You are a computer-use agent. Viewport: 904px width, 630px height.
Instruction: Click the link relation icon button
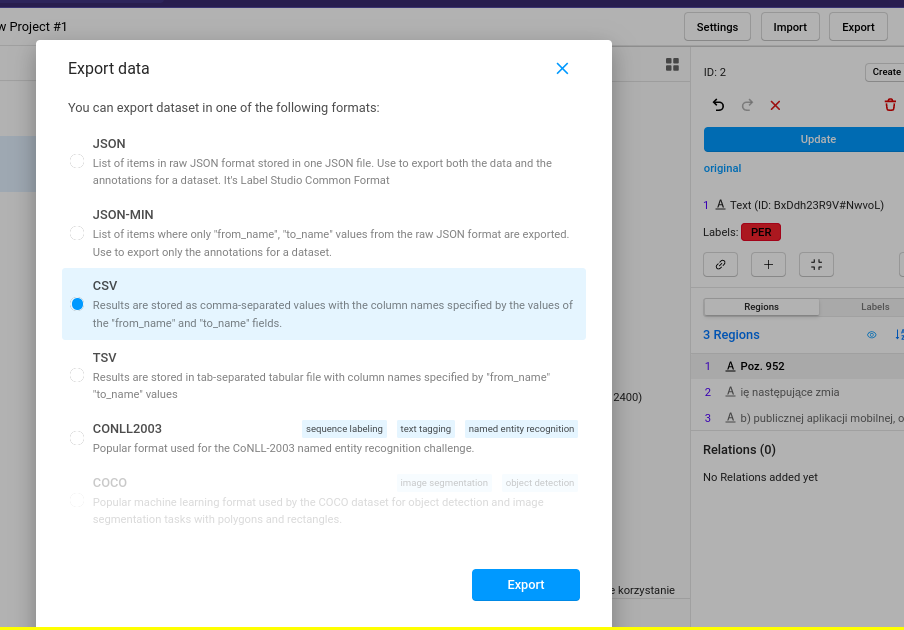[x=720, y=265]
